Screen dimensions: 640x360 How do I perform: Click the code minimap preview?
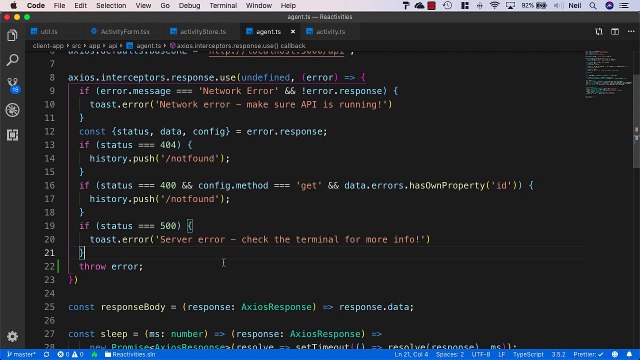coord(608,74)
